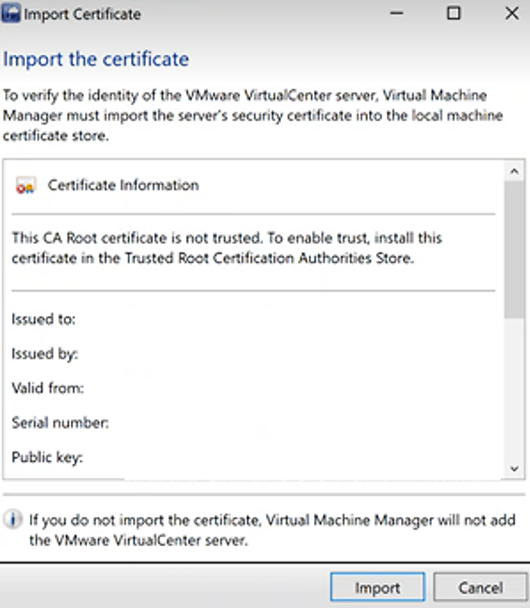Click the Certificate Information heading text
Screen dimensions: 530x608
click(123, 185)
